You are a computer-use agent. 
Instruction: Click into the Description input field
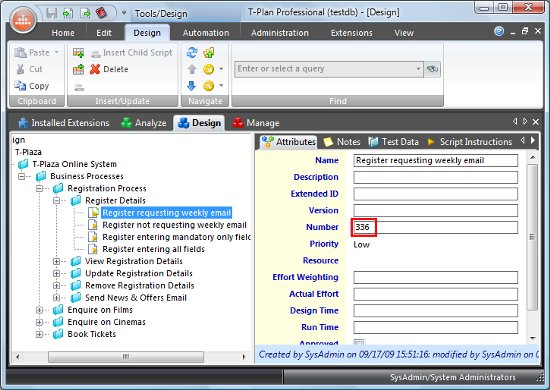tap(435, 177)
